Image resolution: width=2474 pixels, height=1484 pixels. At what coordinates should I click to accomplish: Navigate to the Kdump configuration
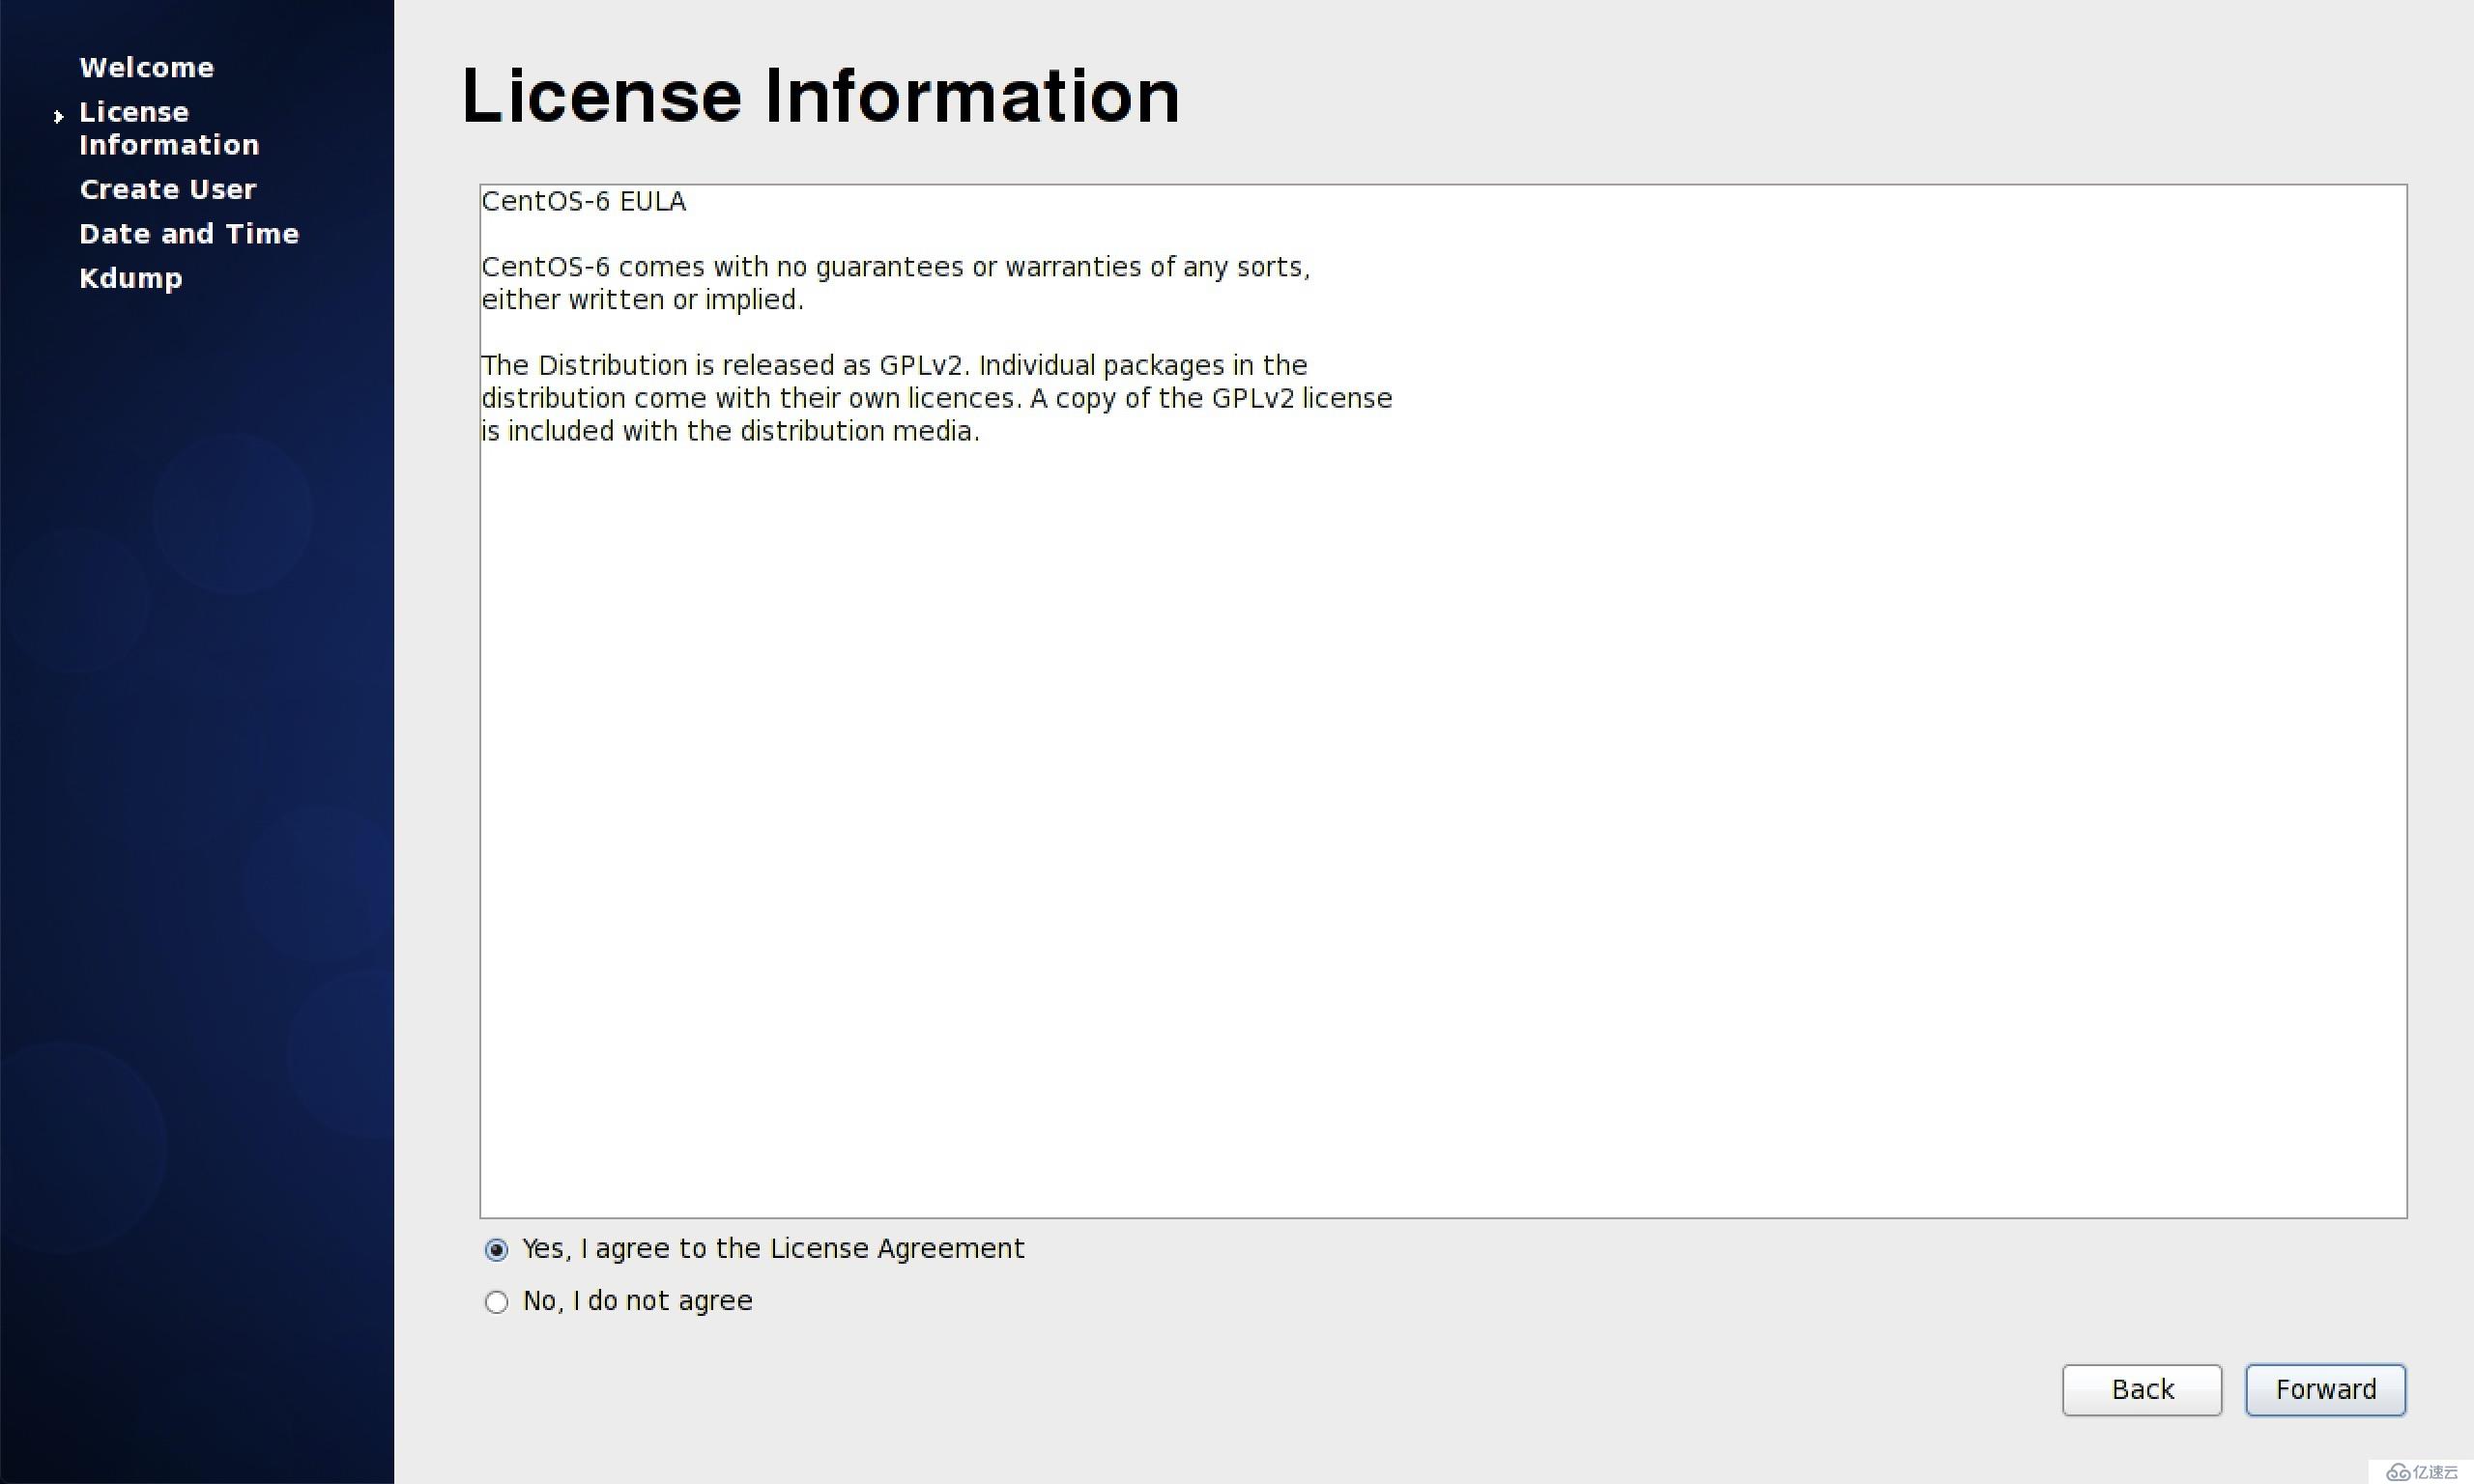pos(130,277)
